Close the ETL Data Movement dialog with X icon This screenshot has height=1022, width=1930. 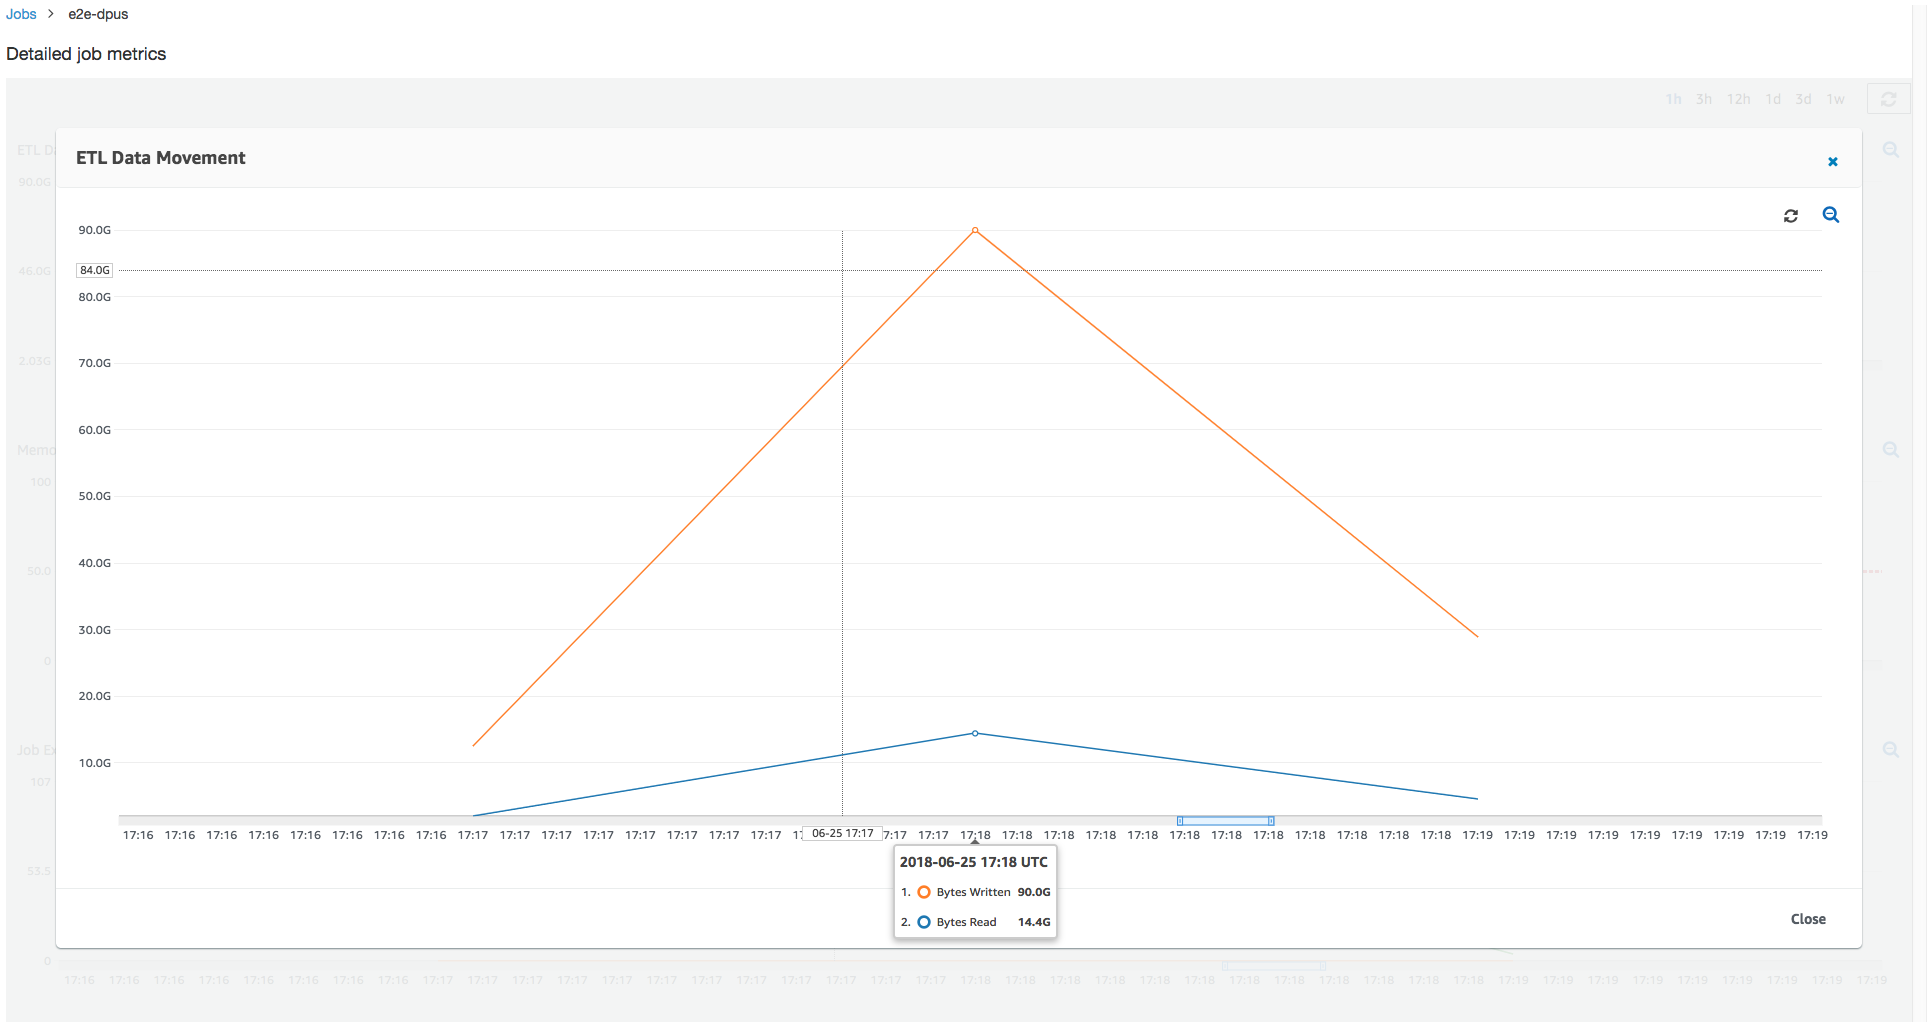1832,162
